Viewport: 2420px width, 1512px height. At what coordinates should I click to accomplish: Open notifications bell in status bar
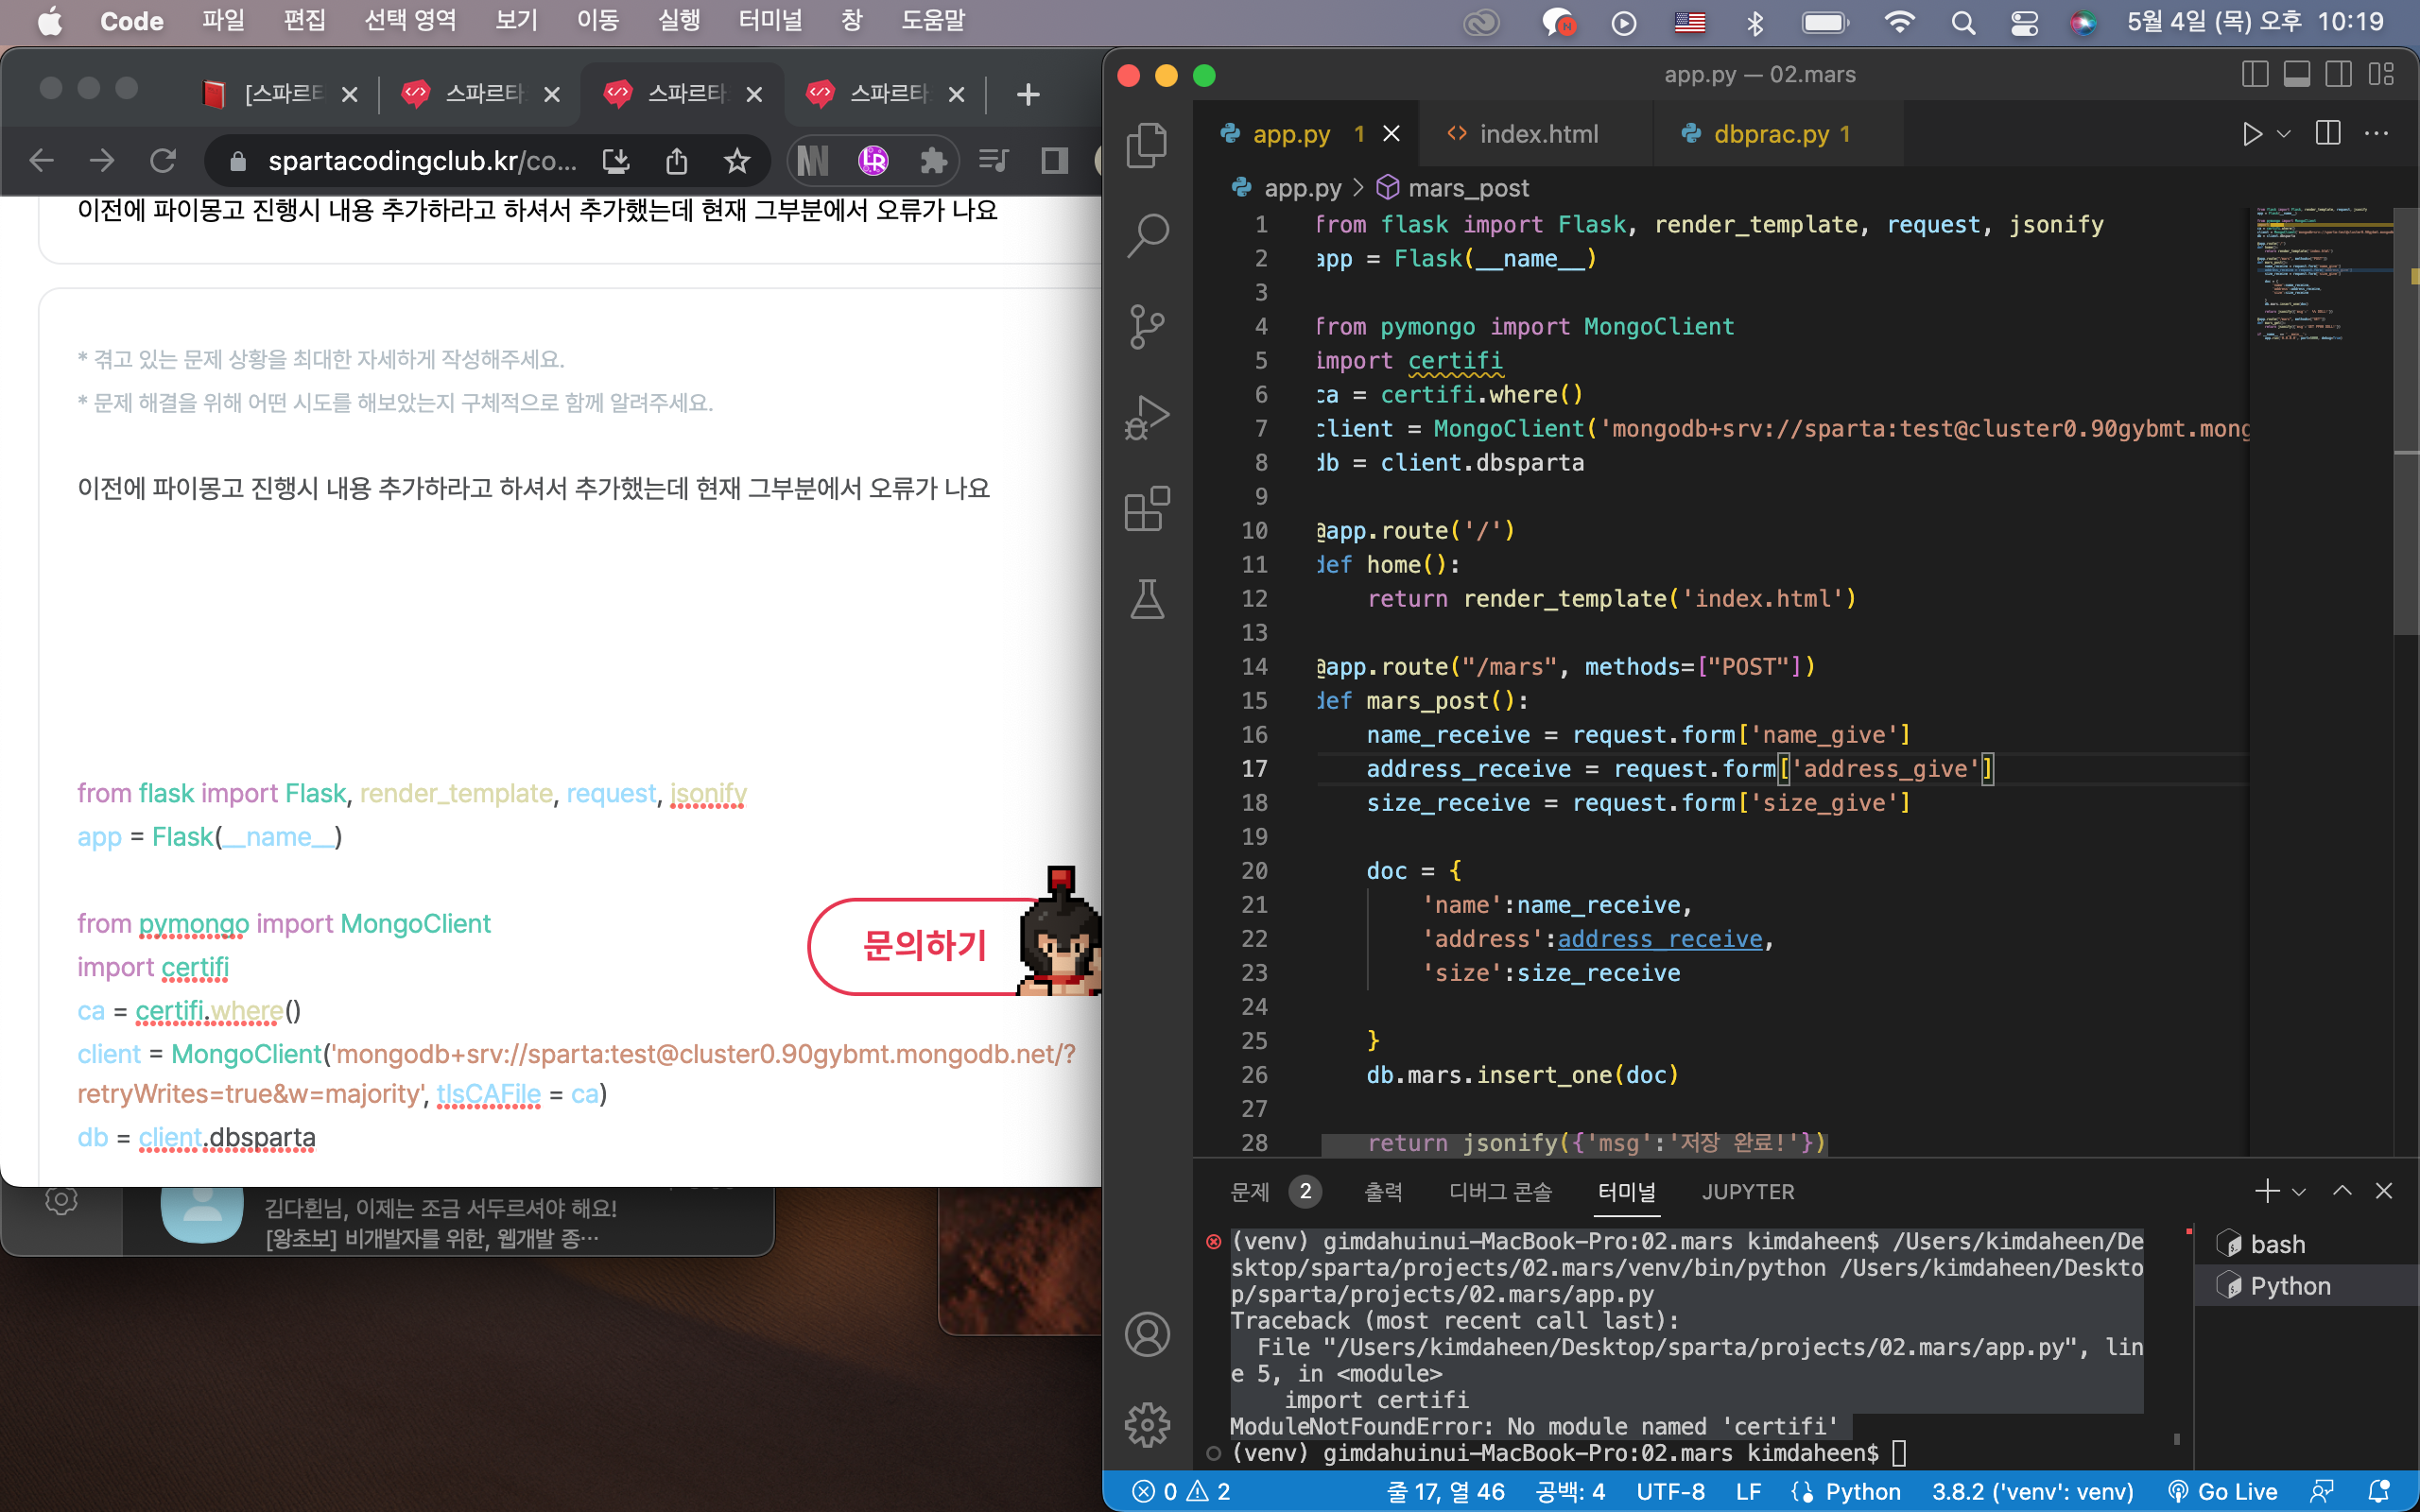pos(2380,1492)
